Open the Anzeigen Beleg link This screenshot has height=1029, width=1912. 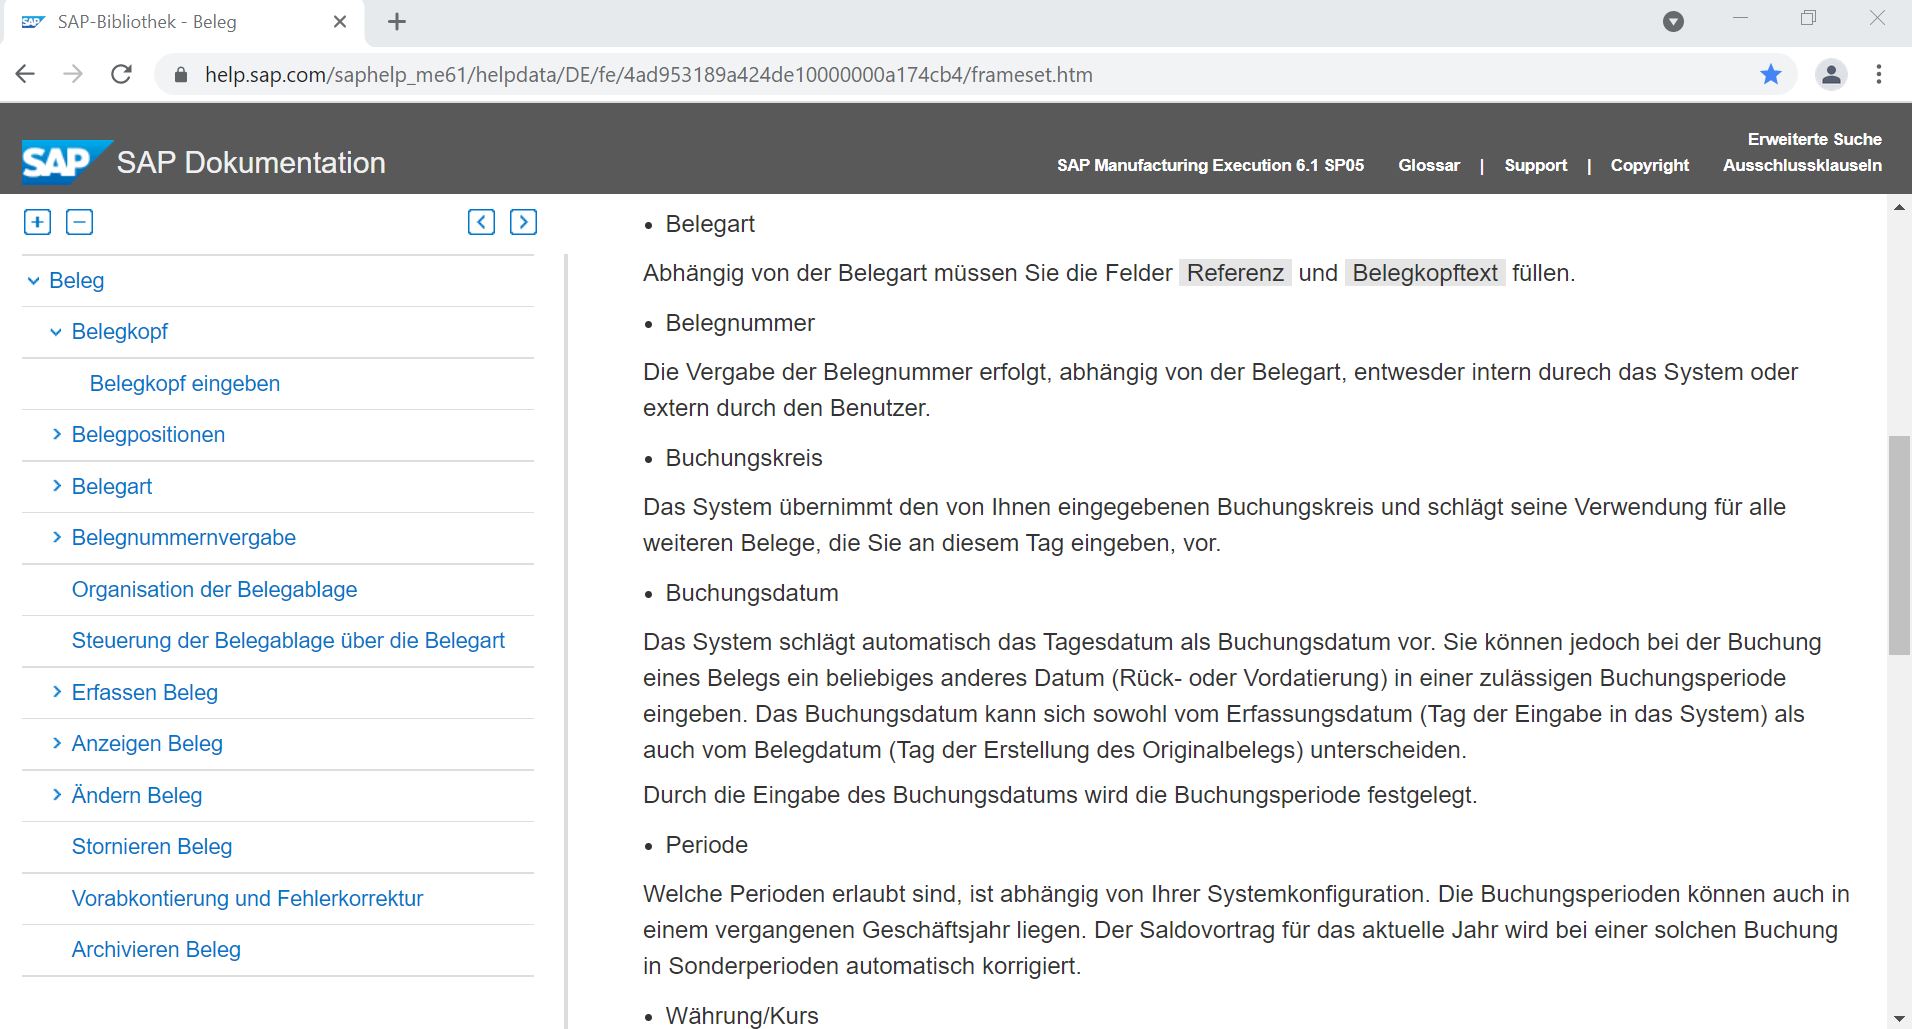coord(147,743)
